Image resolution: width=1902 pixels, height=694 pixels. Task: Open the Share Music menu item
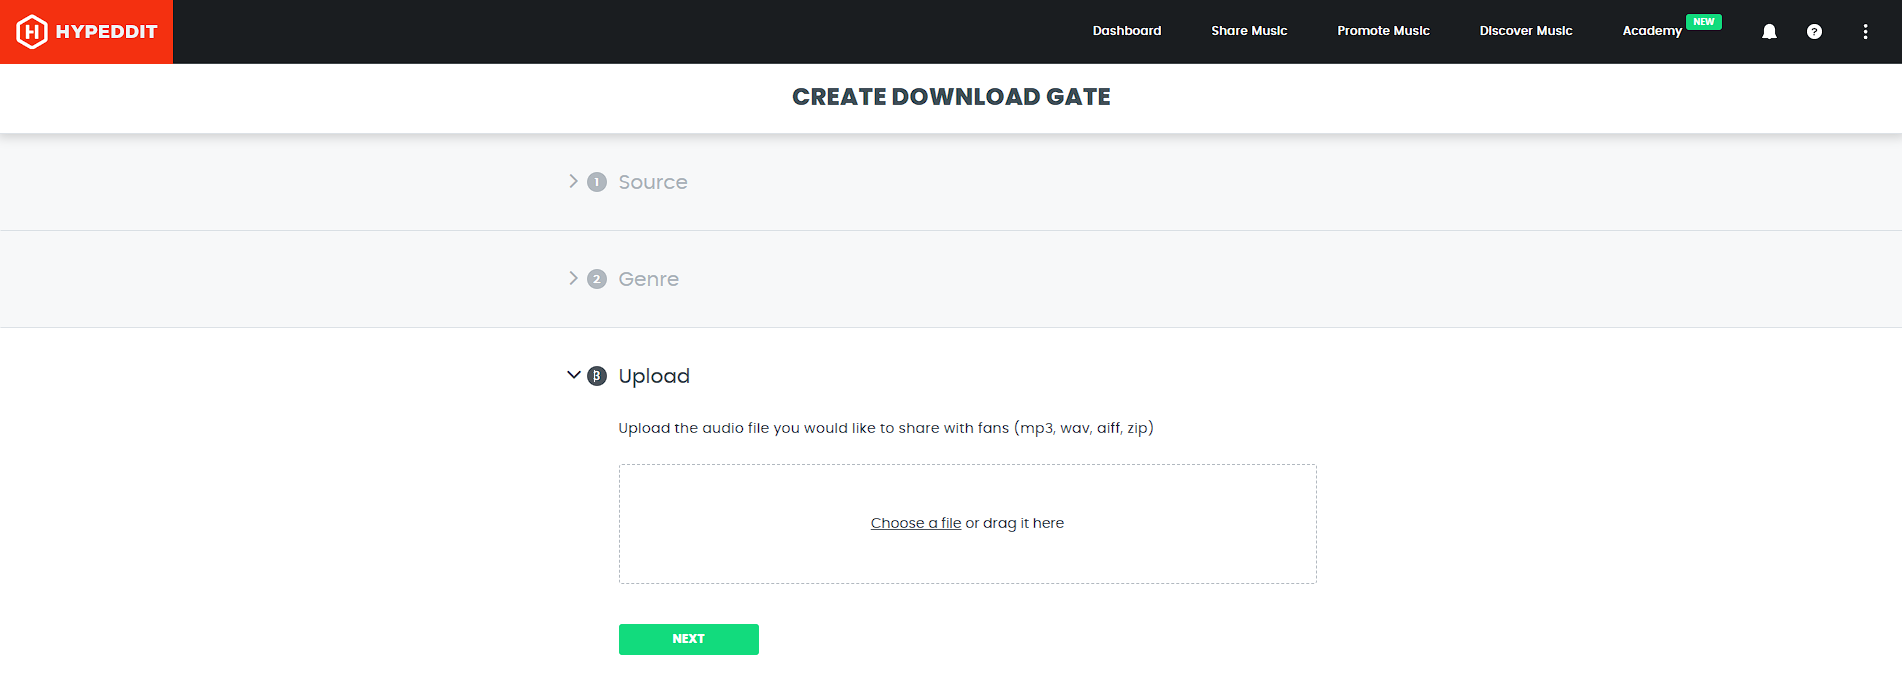pos(1249,31)
